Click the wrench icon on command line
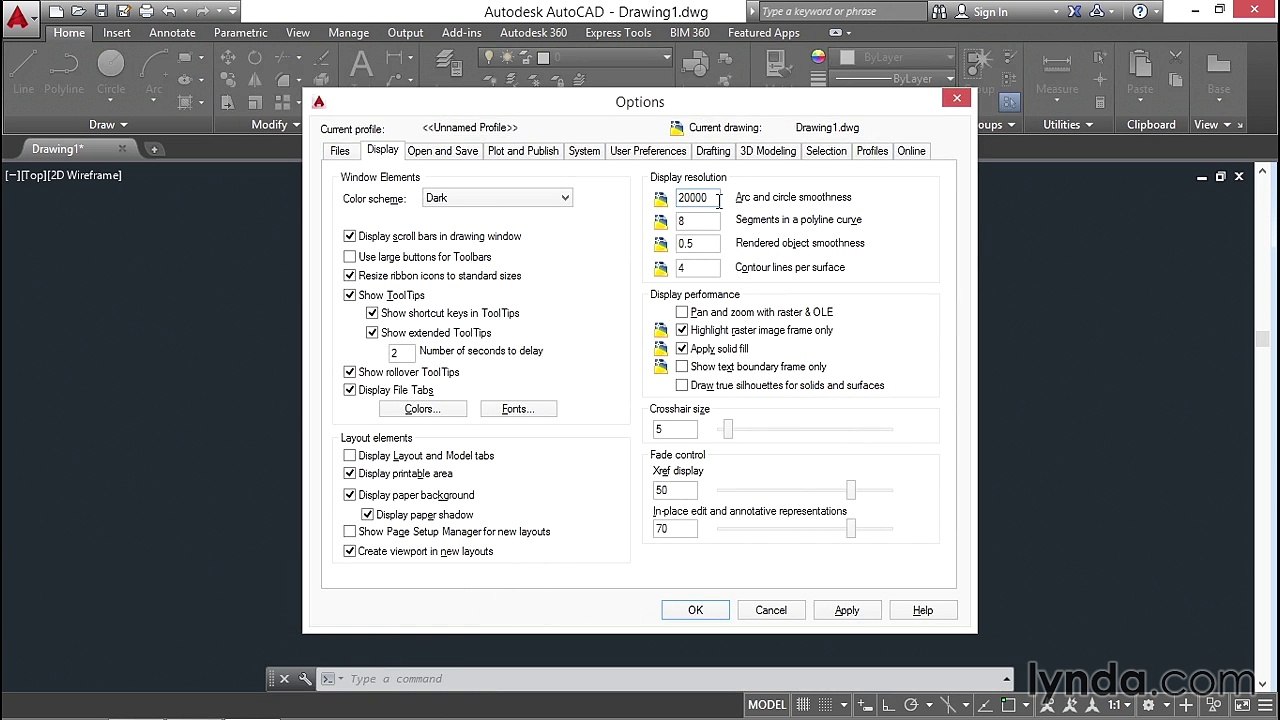 305,679
